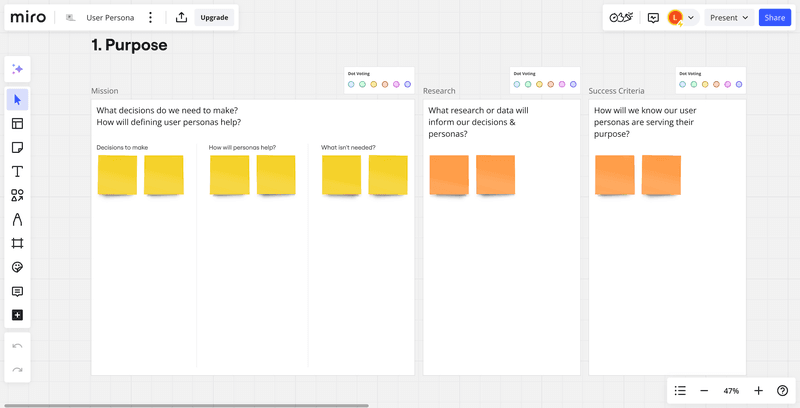This screenshot has height=408, width=800.
Task: Click the Upgrade button
Action: 214,18
